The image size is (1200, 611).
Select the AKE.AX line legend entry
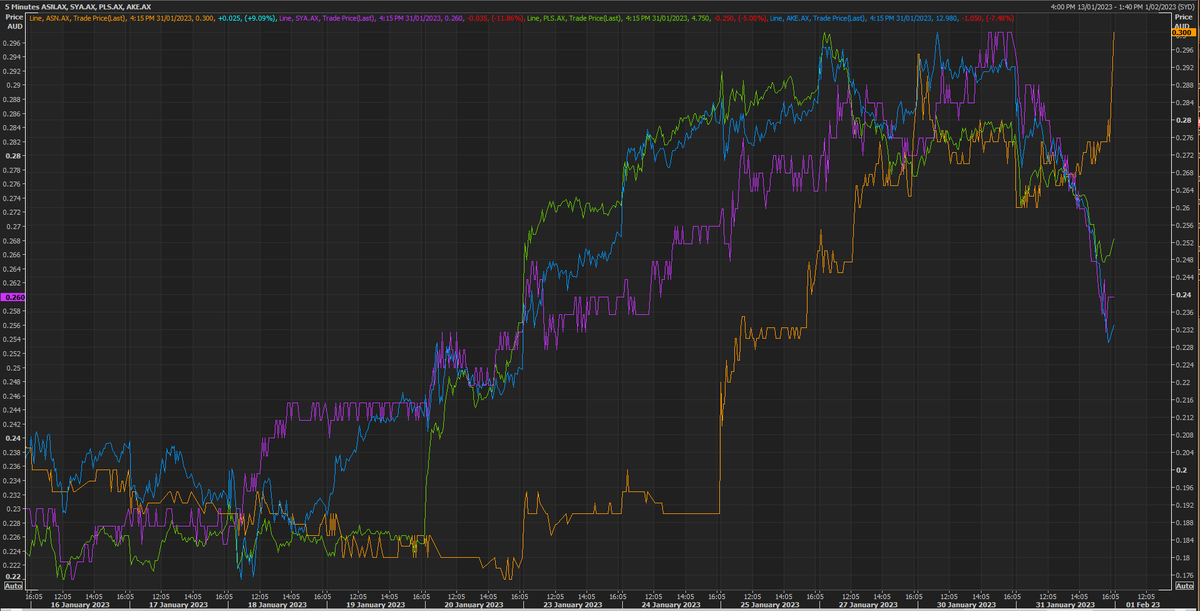891,18
